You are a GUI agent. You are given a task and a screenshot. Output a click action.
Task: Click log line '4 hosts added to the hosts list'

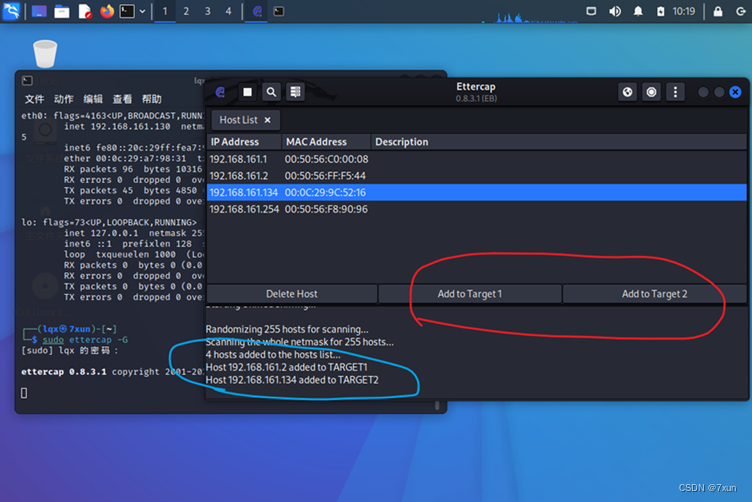coord(272,355)
